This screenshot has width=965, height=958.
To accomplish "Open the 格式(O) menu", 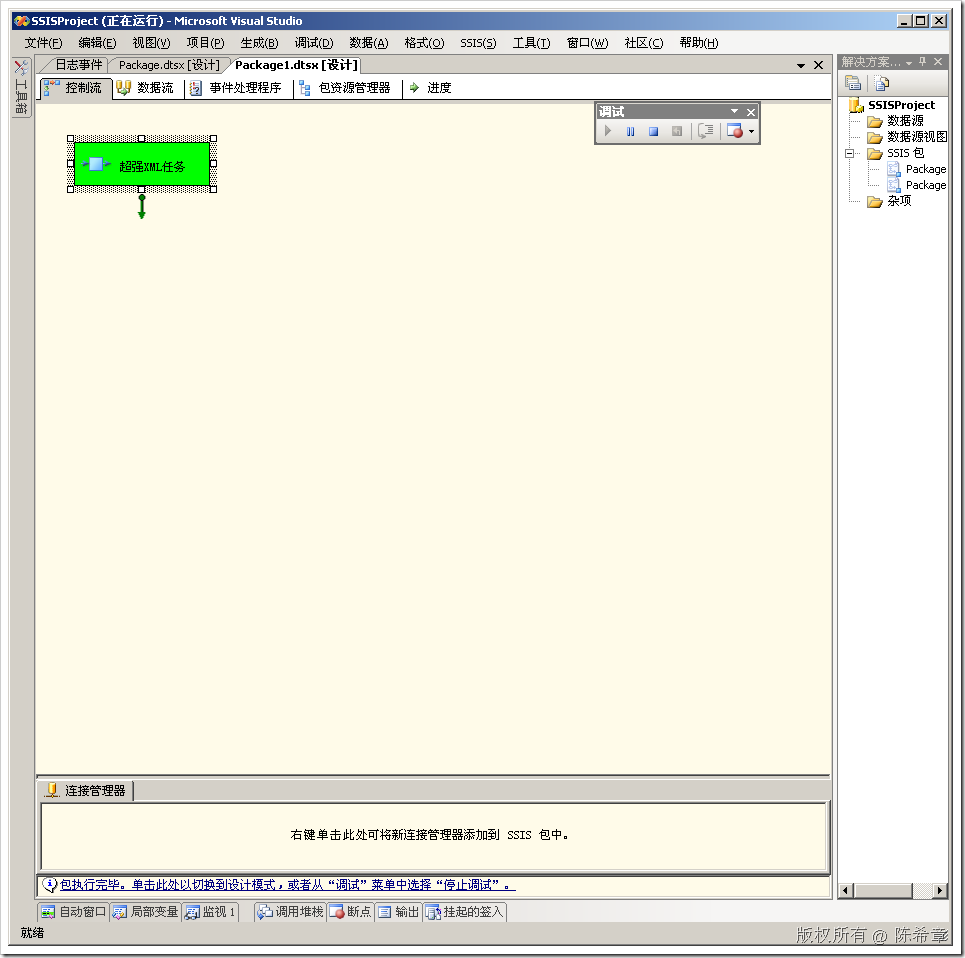I will 424,43.
